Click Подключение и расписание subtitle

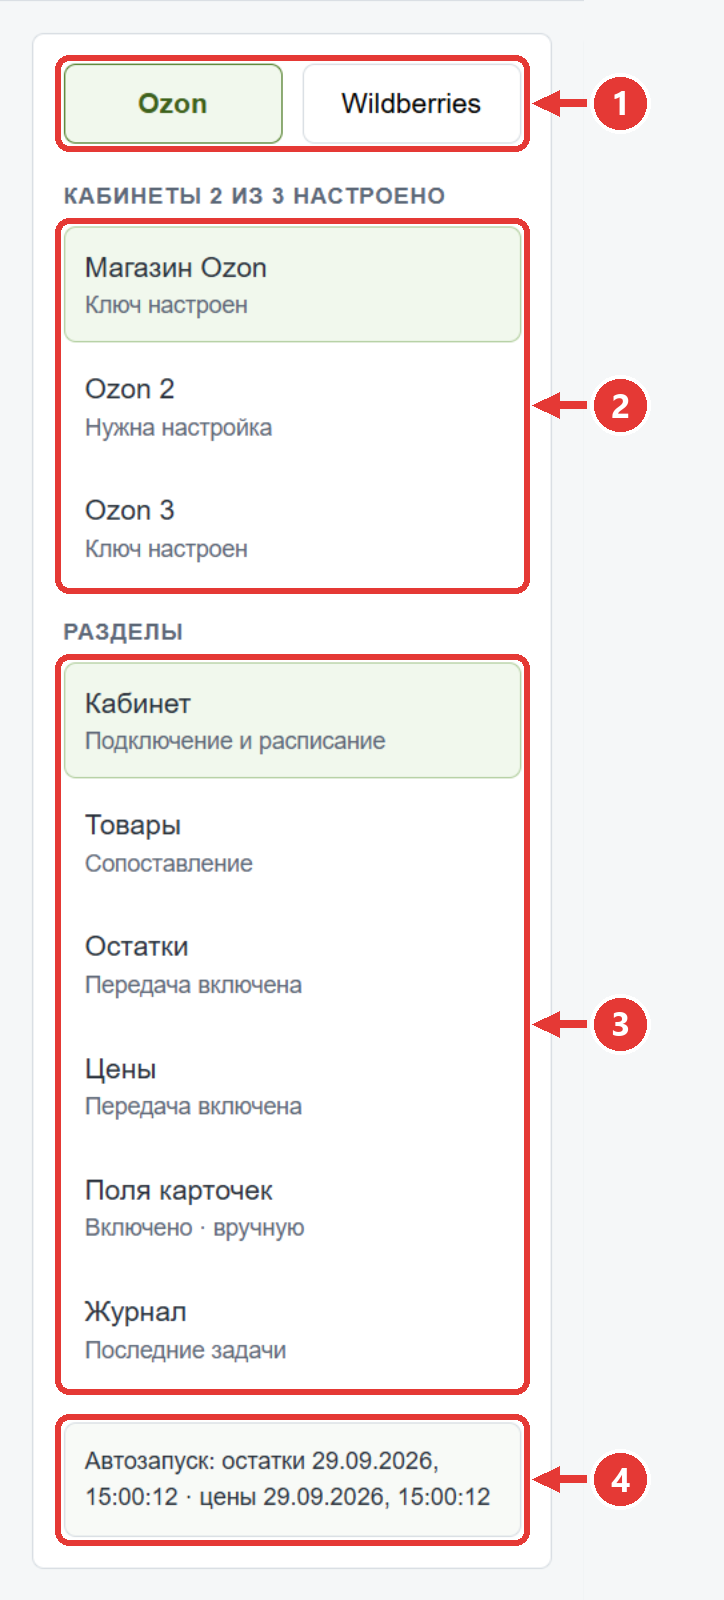coord(235,741)
